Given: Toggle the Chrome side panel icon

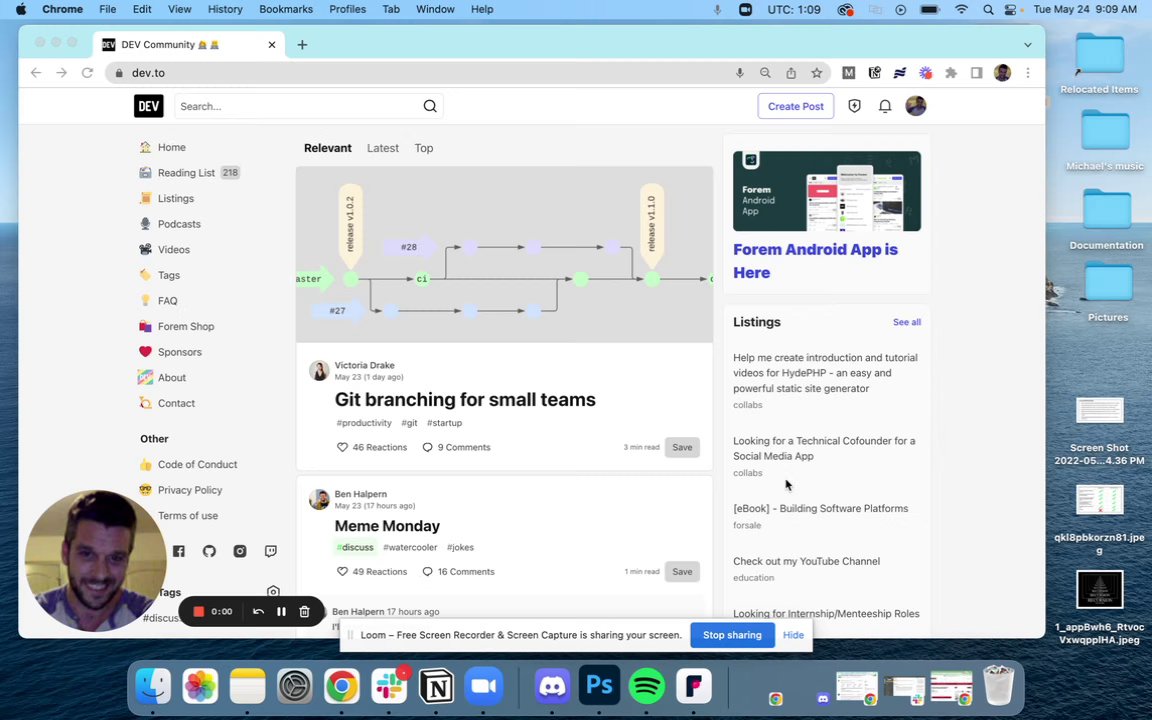Looking at the screenshot, I should (976, 73).
